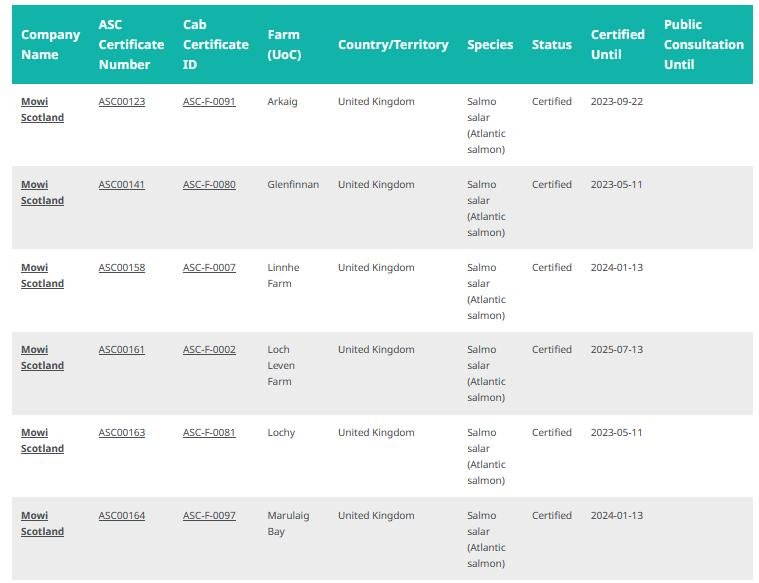Follow the ASC-F-0007 cab certificate link
Image resolution: width=759 pixels, height=583 pixels.
[209, 267]
